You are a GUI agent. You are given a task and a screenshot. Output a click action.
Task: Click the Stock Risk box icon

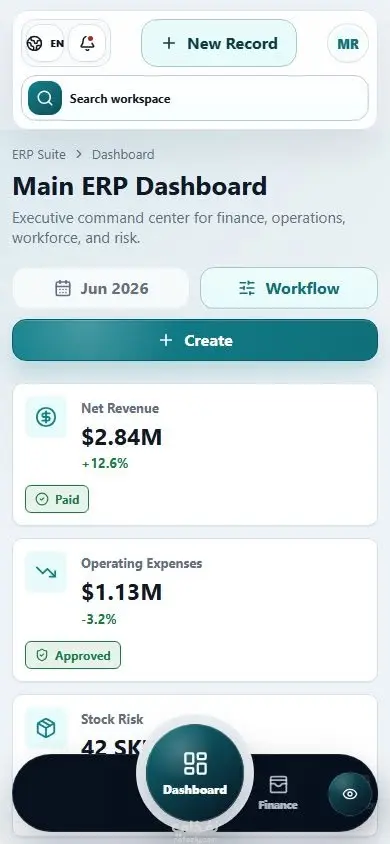pos(46,728)
